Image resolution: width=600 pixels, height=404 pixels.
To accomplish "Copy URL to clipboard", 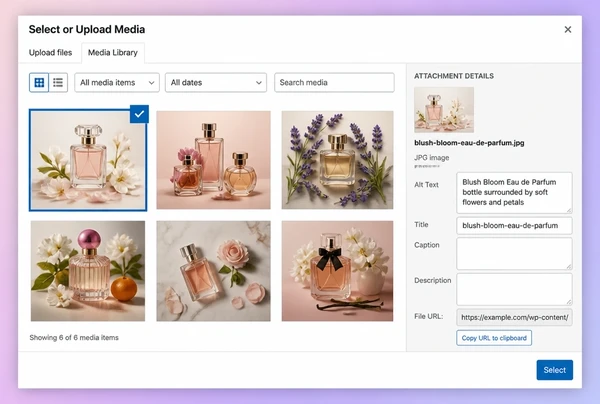I will [x=494, y=338].
